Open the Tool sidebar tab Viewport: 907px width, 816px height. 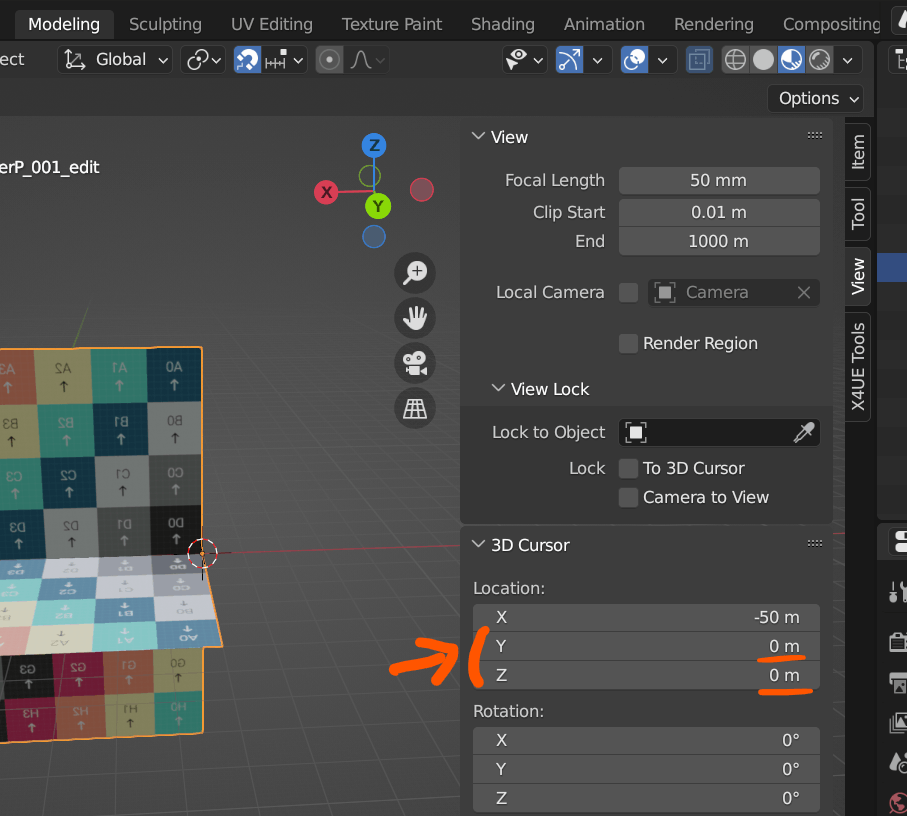click(x=858, y=214)
